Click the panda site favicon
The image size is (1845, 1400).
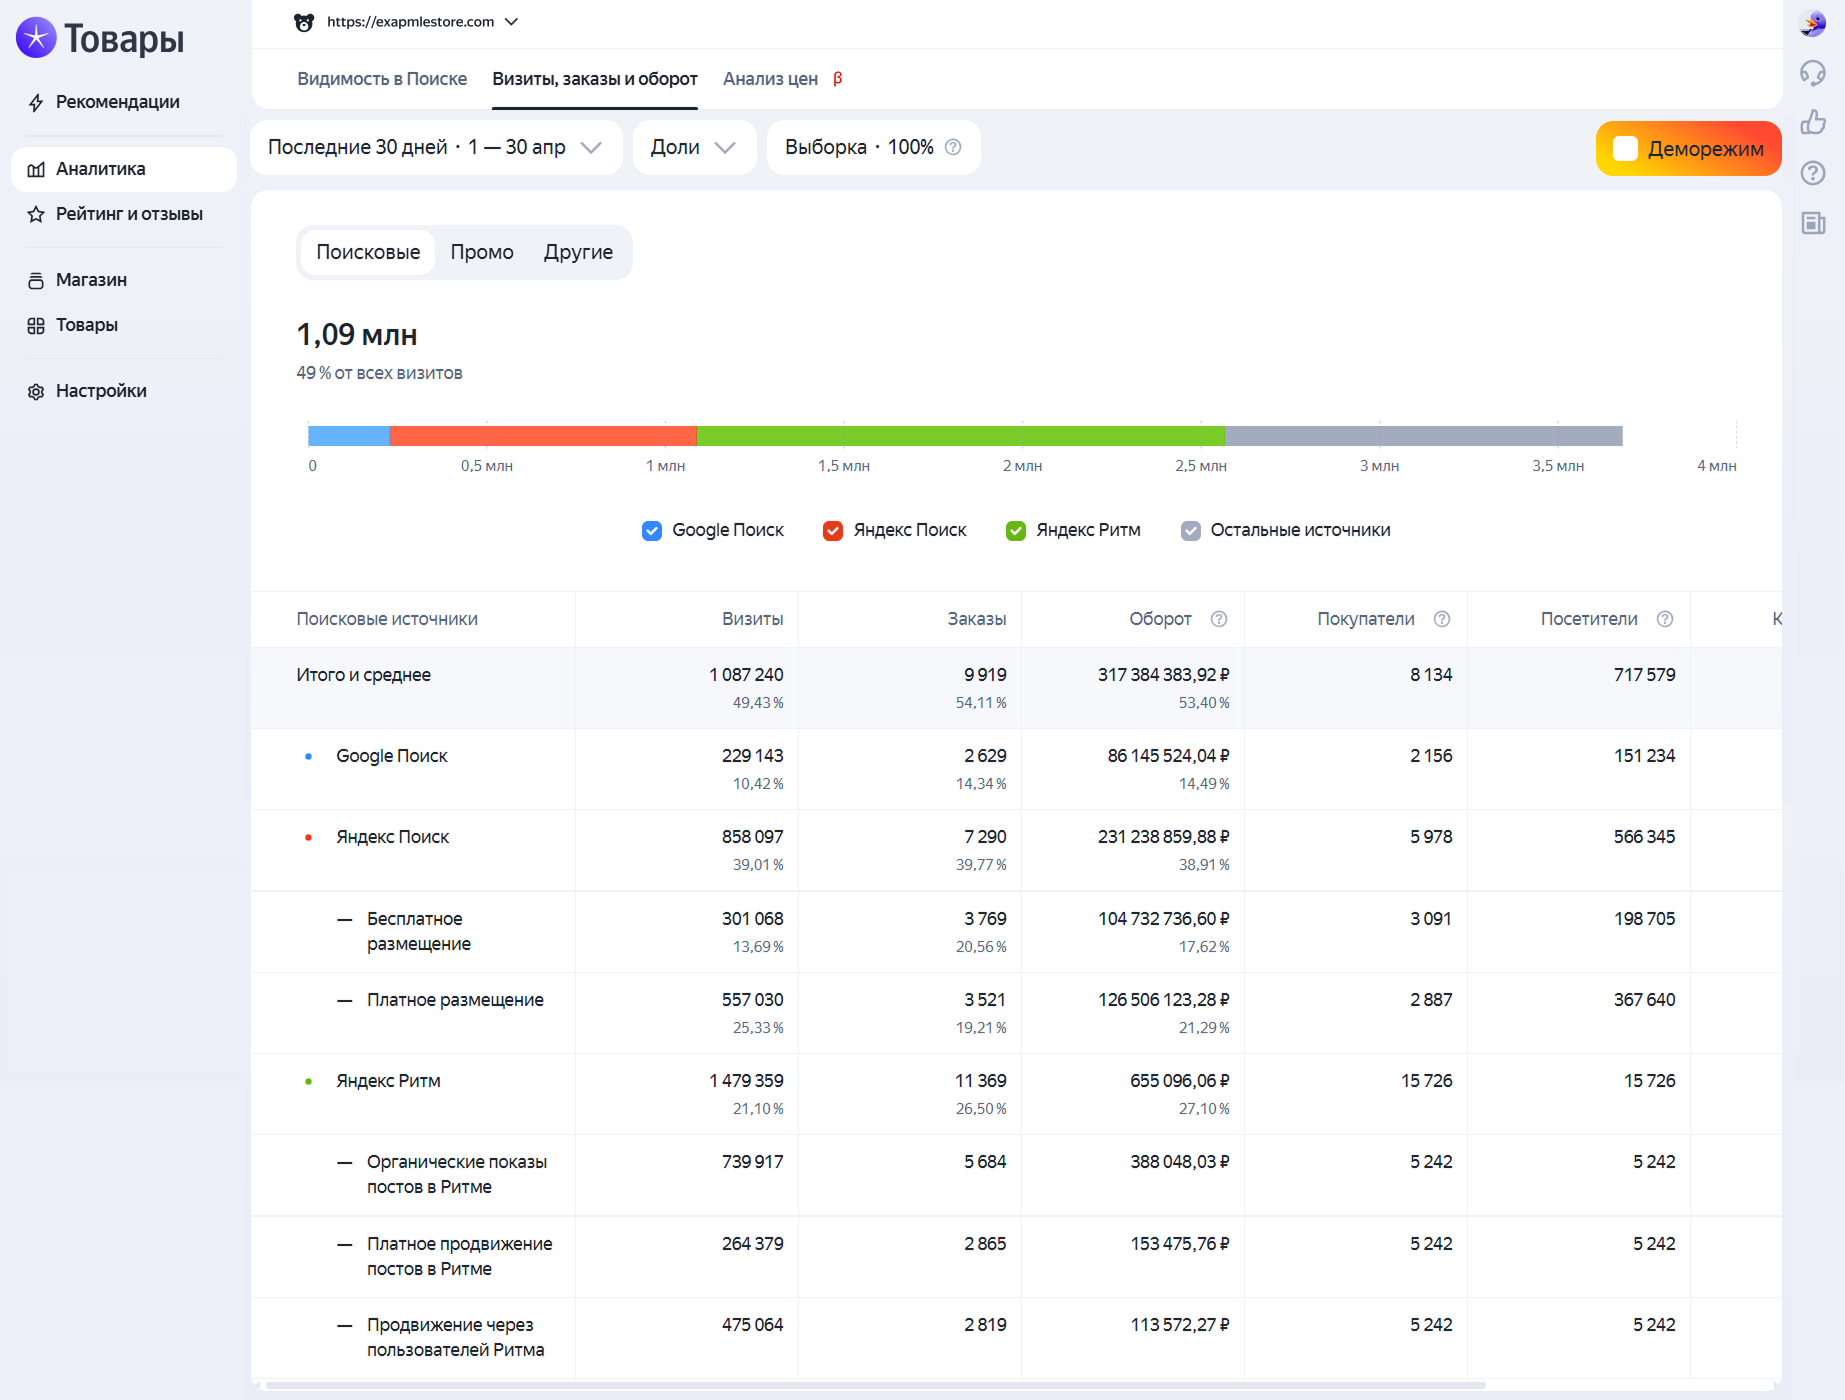(304, 22)
